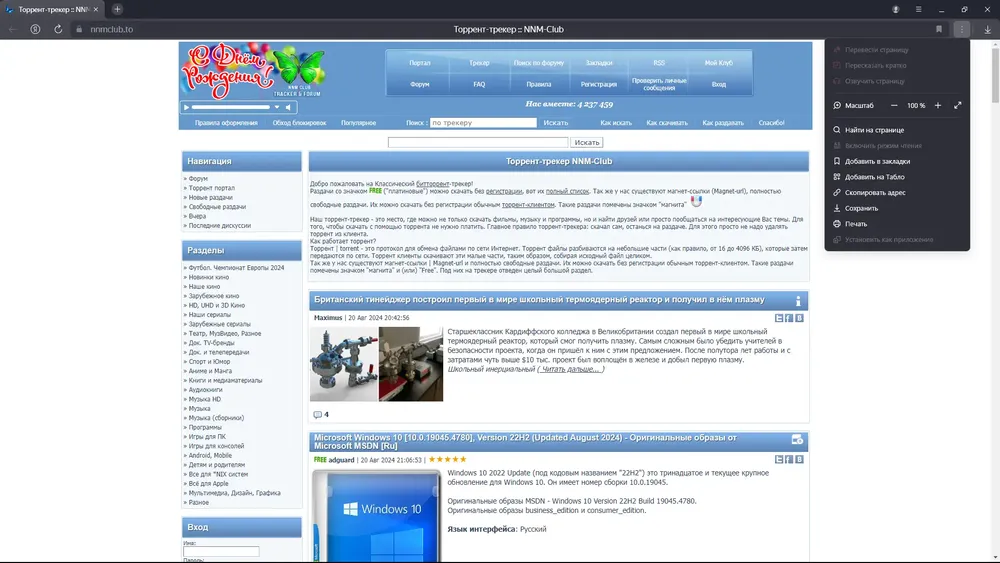Follow the 'Читать дальше...' link
This screenshot has height=563, width=1000.
click(x=570, y=369)
